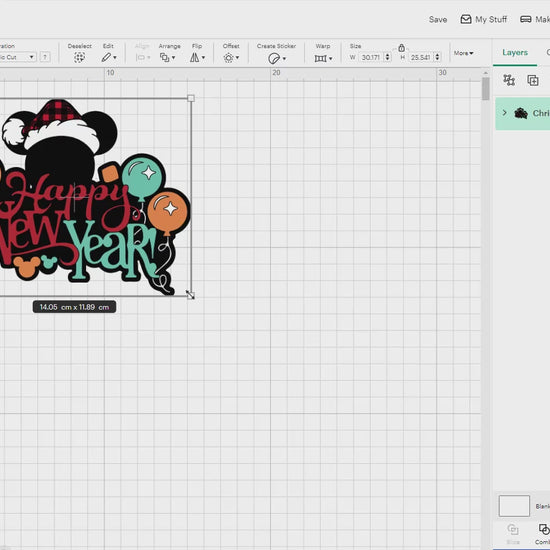Click the Flip mirror icon
This screenshot has width=550, height=550.
coord(195,58)
